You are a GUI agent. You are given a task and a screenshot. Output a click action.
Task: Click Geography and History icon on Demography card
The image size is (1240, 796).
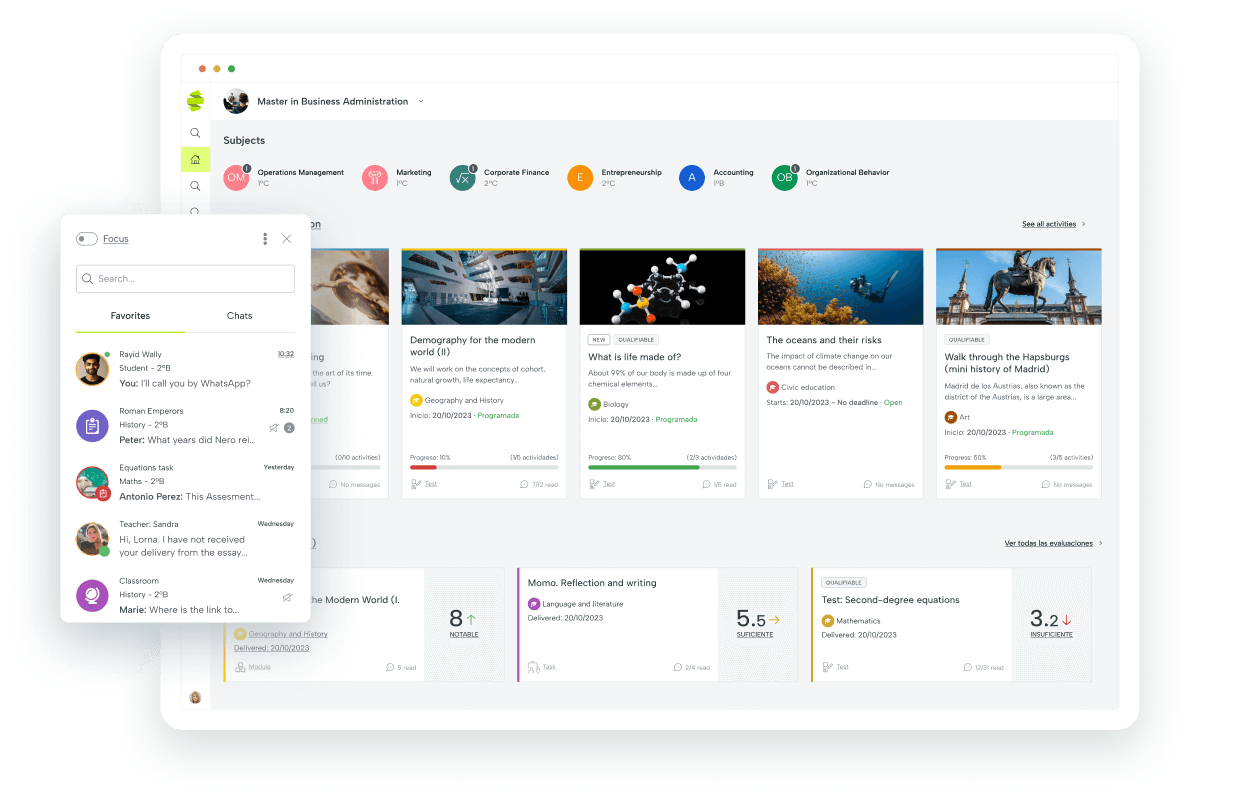coord(416,400)
